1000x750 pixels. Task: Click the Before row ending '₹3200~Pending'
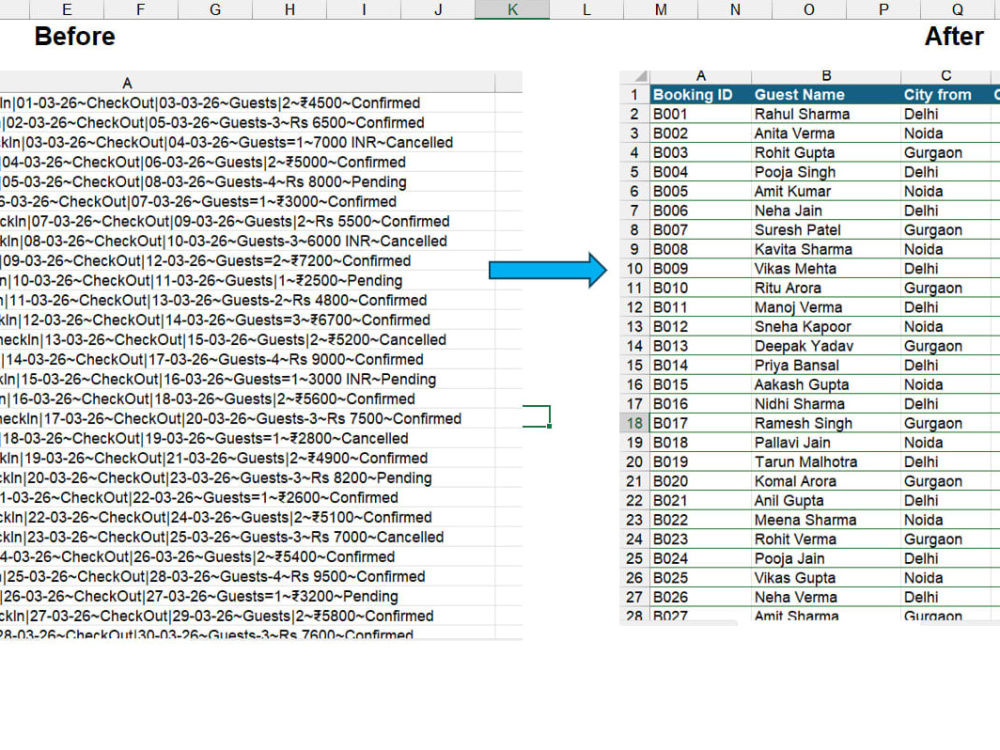point(247,596)
